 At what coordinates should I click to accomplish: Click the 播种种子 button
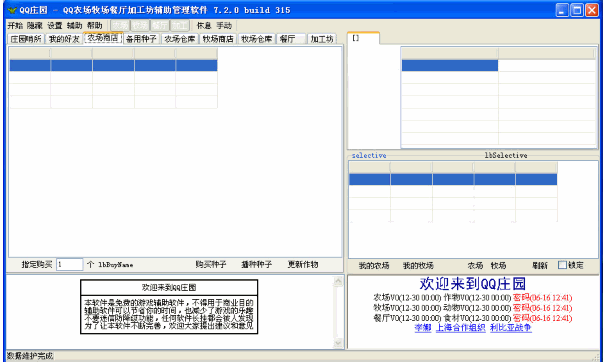(x=257, y=265)
